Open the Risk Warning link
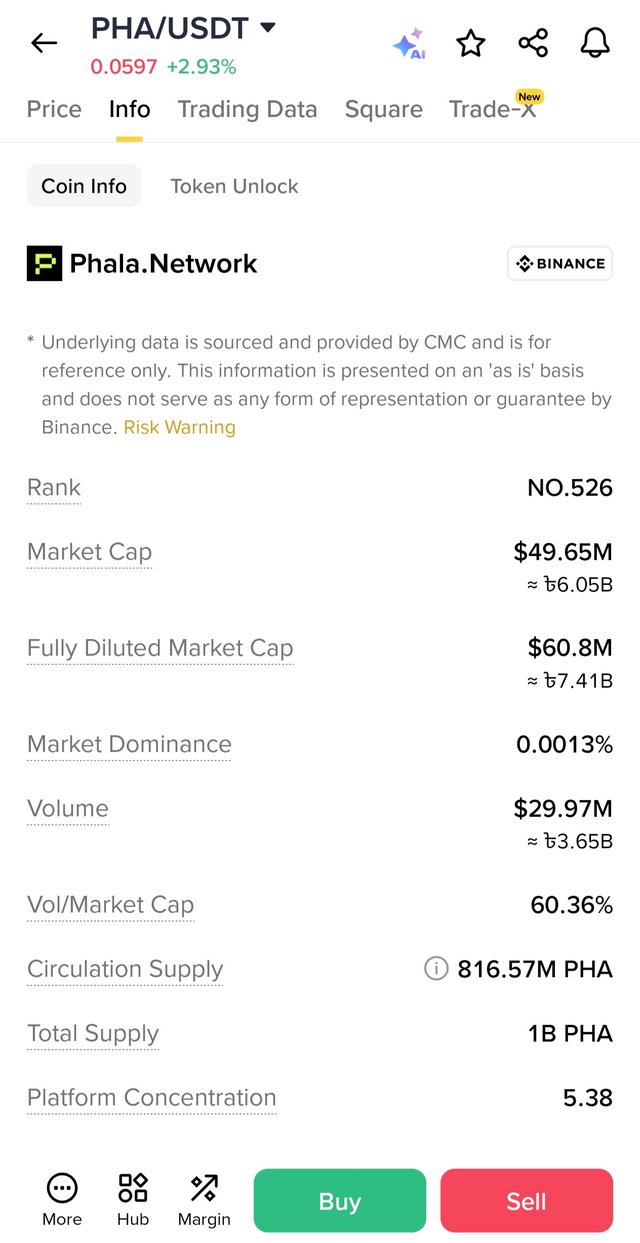This screenshot has height=1243, width=640. [x=180, y=427]
